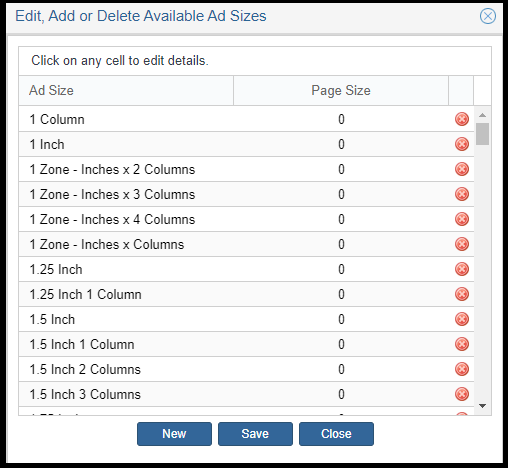Click the New button
This screenshot has width=508, height=468.
pyautogui.click(x=174, y=434)
